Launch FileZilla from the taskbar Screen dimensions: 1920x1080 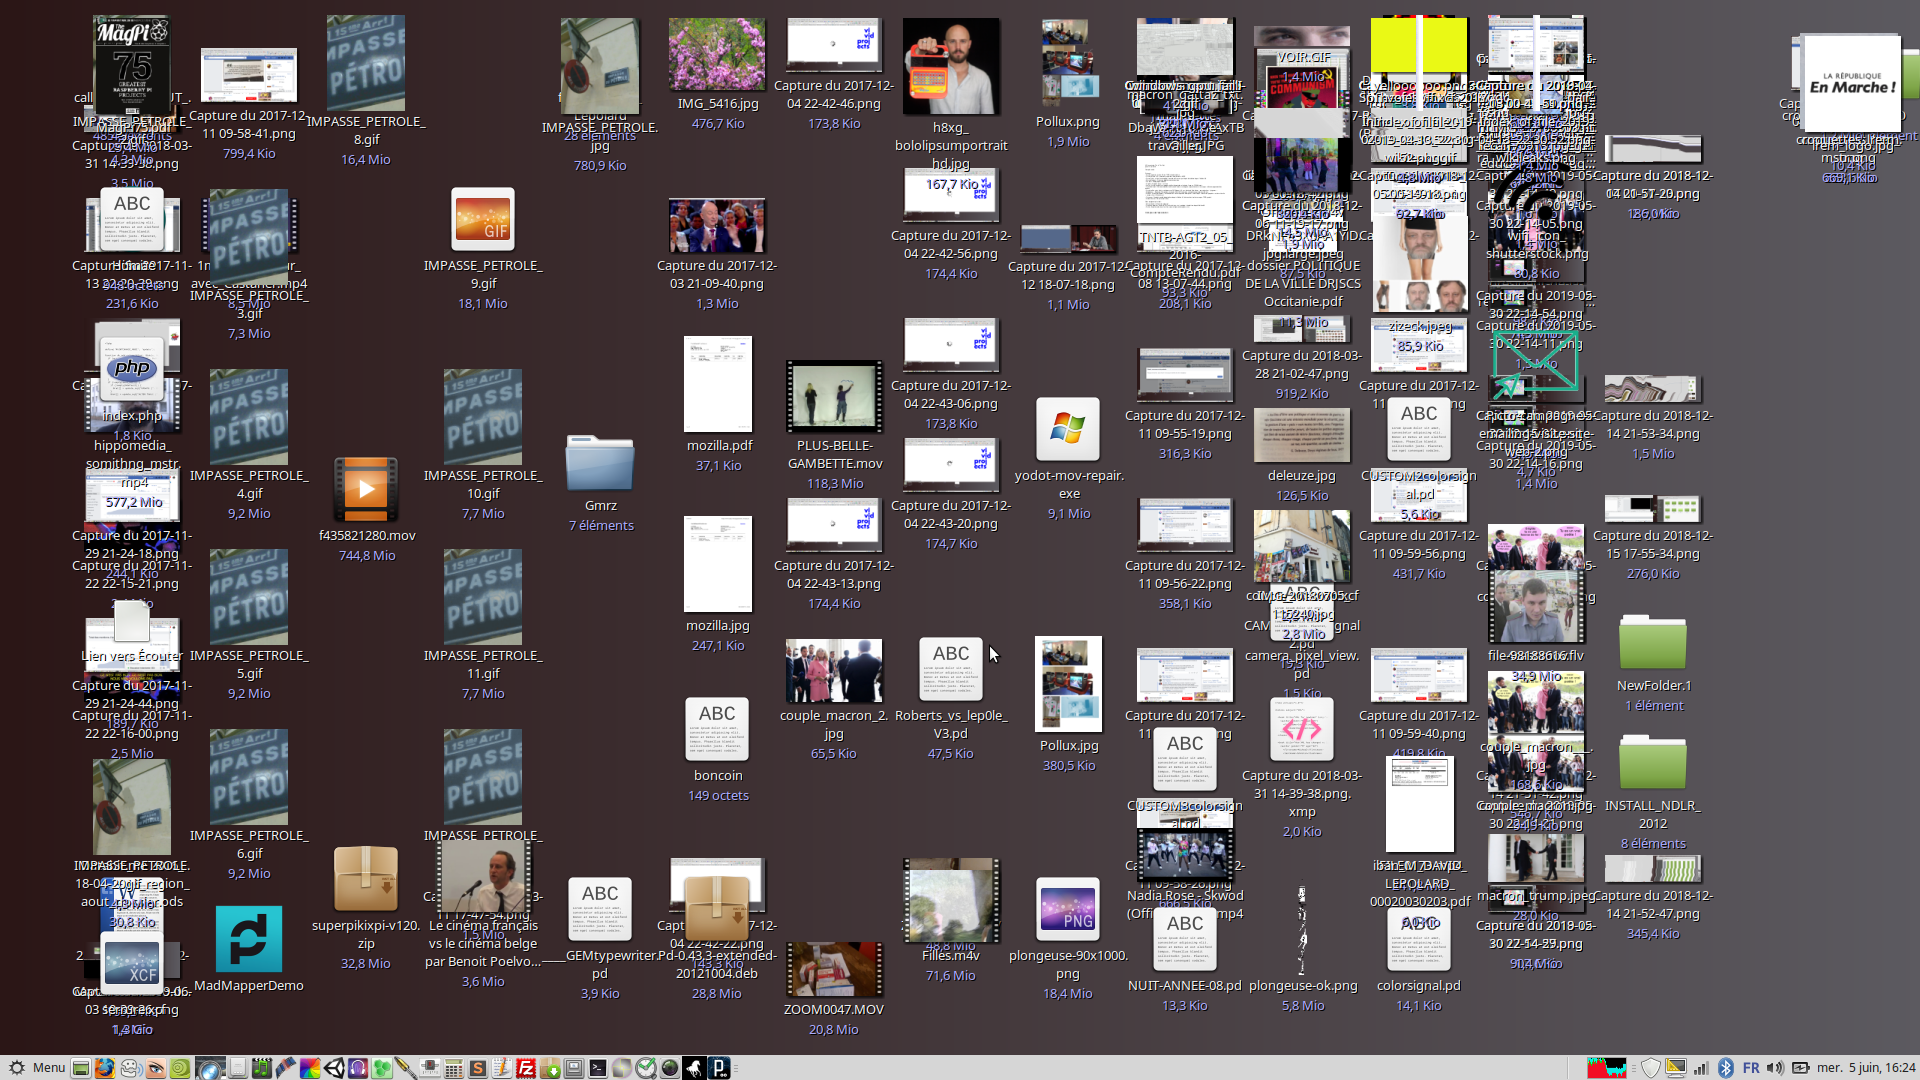pos(526,1068)
